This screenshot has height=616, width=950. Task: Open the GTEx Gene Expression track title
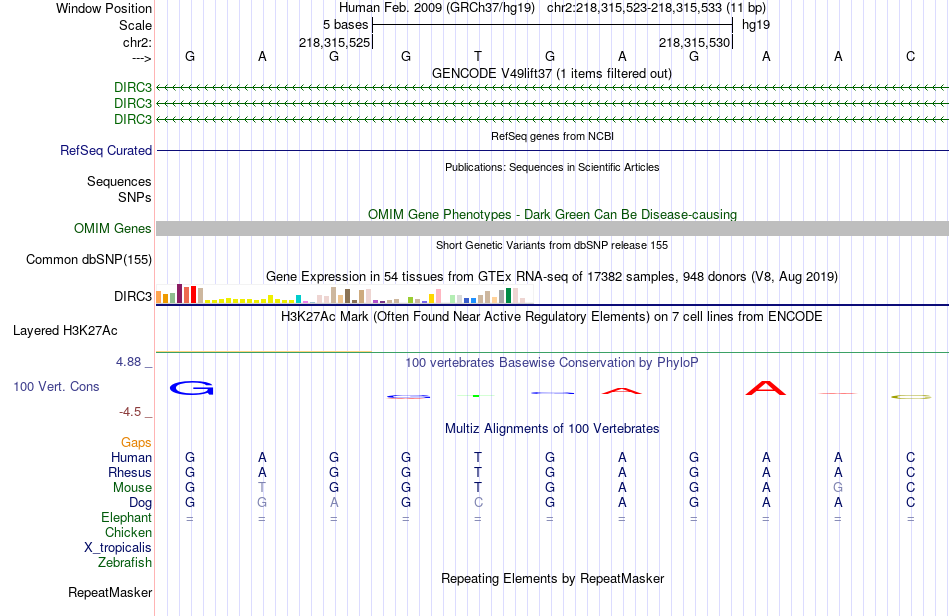click(552, 277)
